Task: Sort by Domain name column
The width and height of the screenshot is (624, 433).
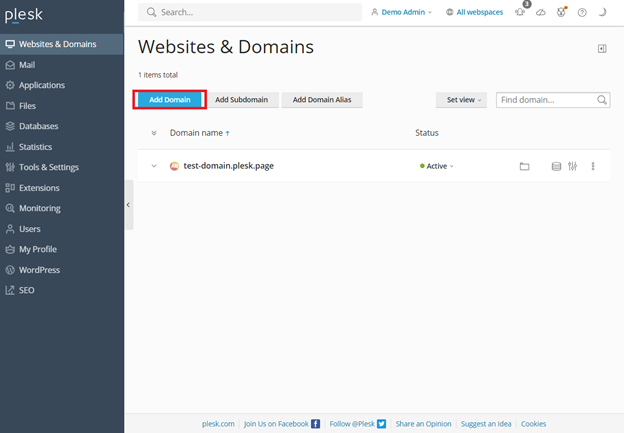Action: pyautogui.click(x=199, y=133)
